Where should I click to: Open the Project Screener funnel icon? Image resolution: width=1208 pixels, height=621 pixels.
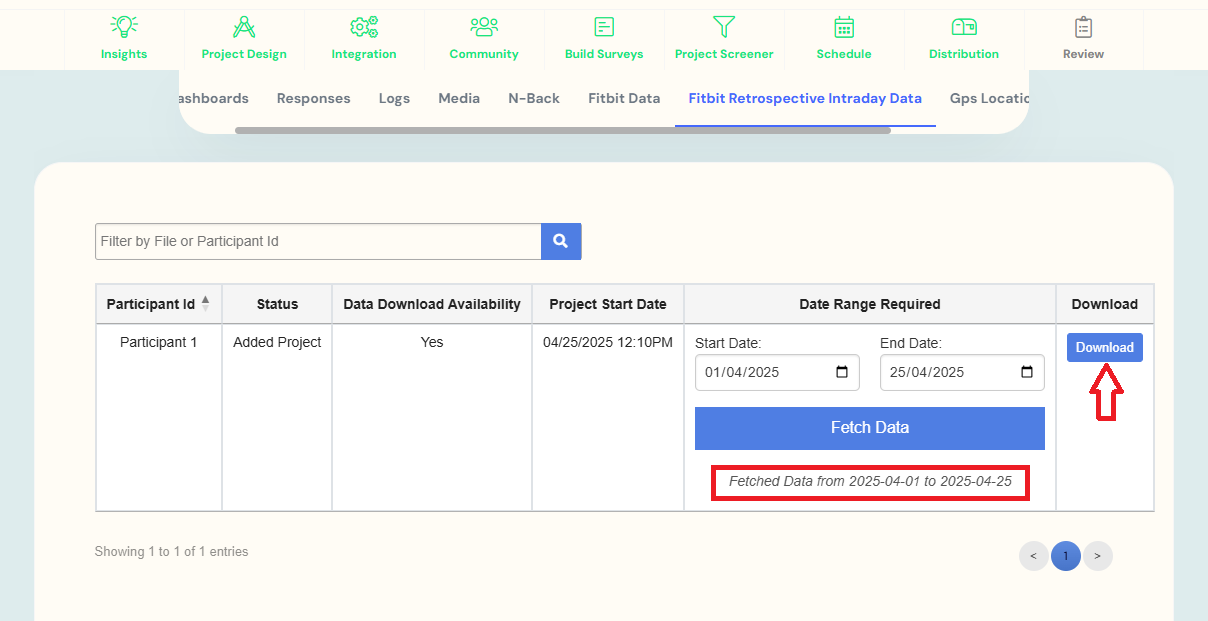724,27
